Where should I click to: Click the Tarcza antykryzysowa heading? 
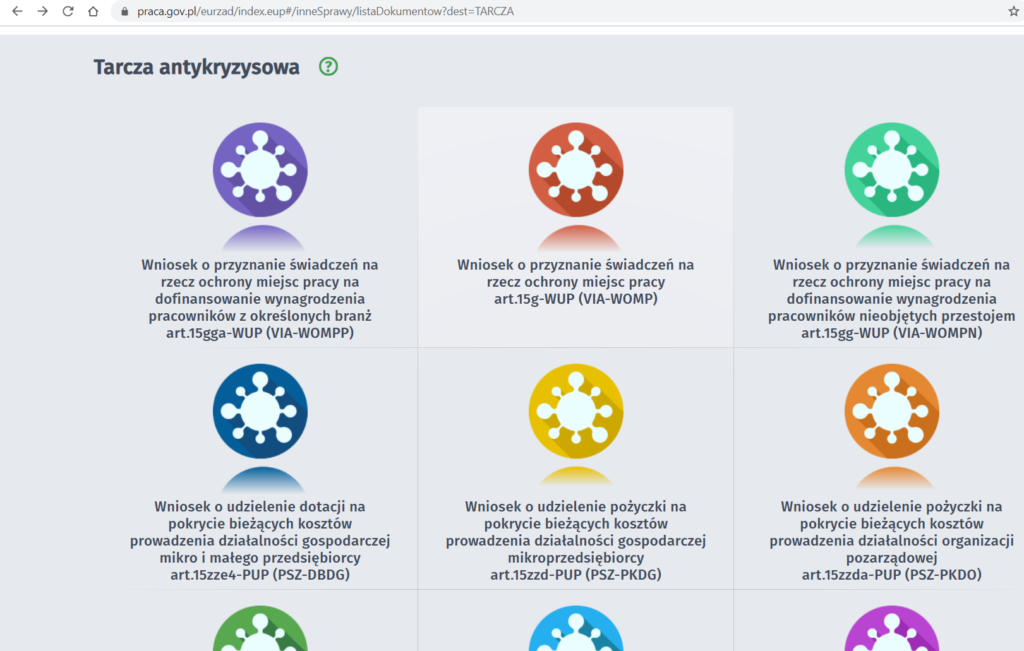pos(197,67)
